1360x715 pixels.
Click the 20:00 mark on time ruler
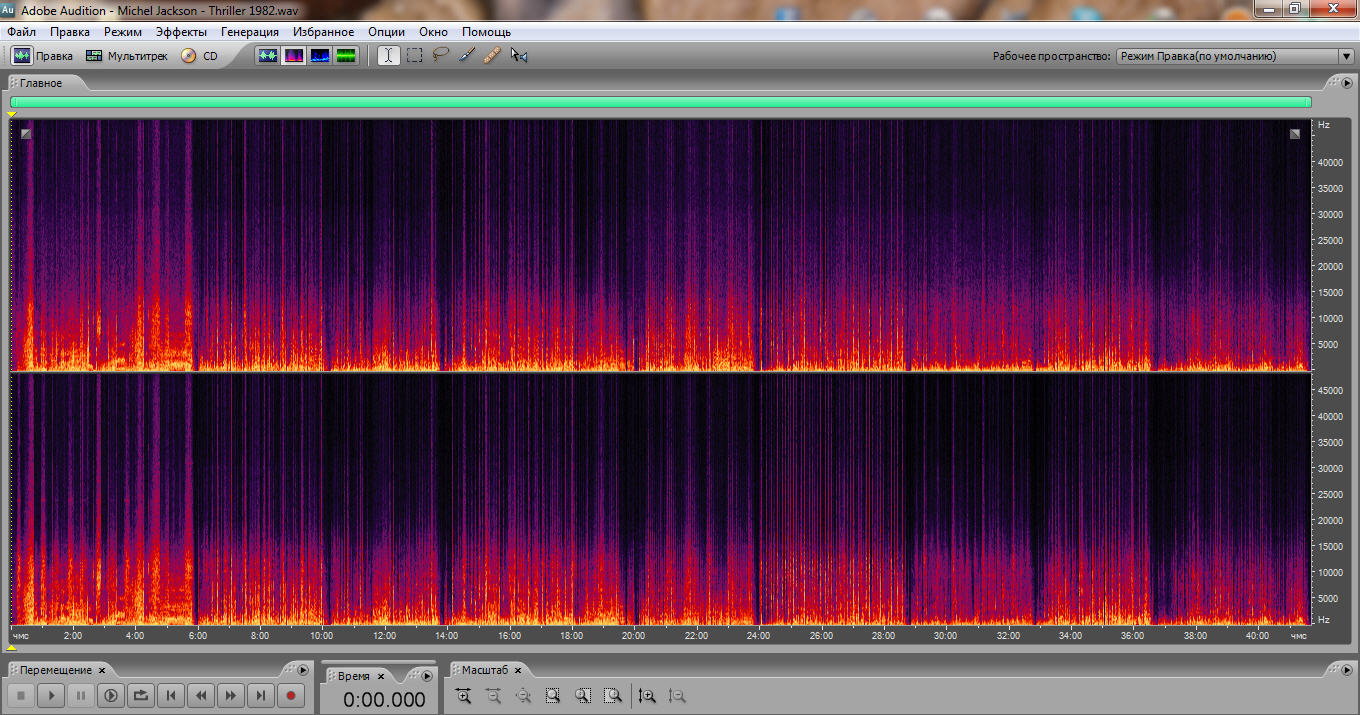[x=633, y=636]
